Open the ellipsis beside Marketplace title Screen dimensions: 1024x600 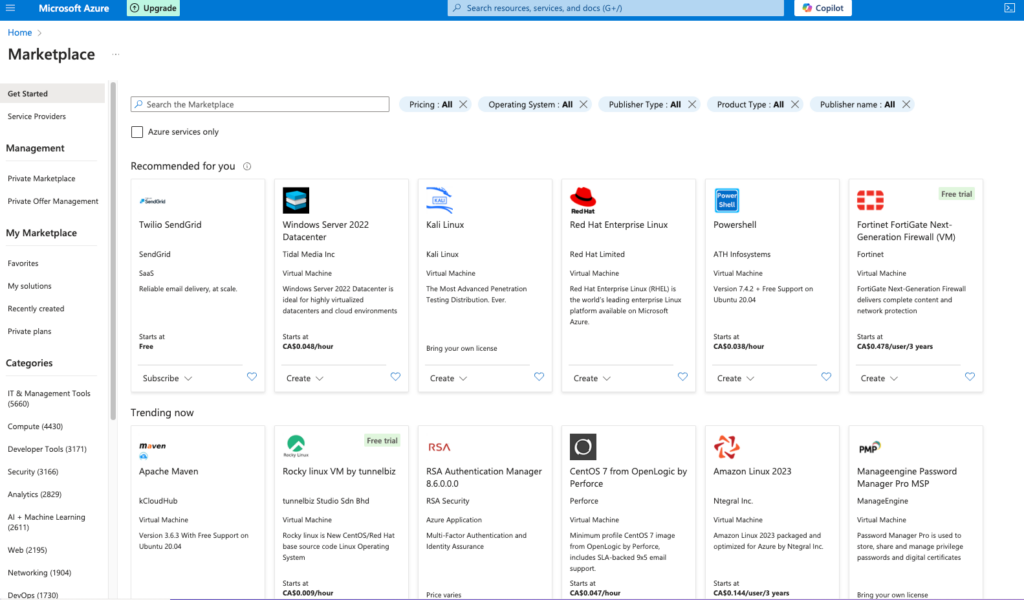tap(116, 54)
